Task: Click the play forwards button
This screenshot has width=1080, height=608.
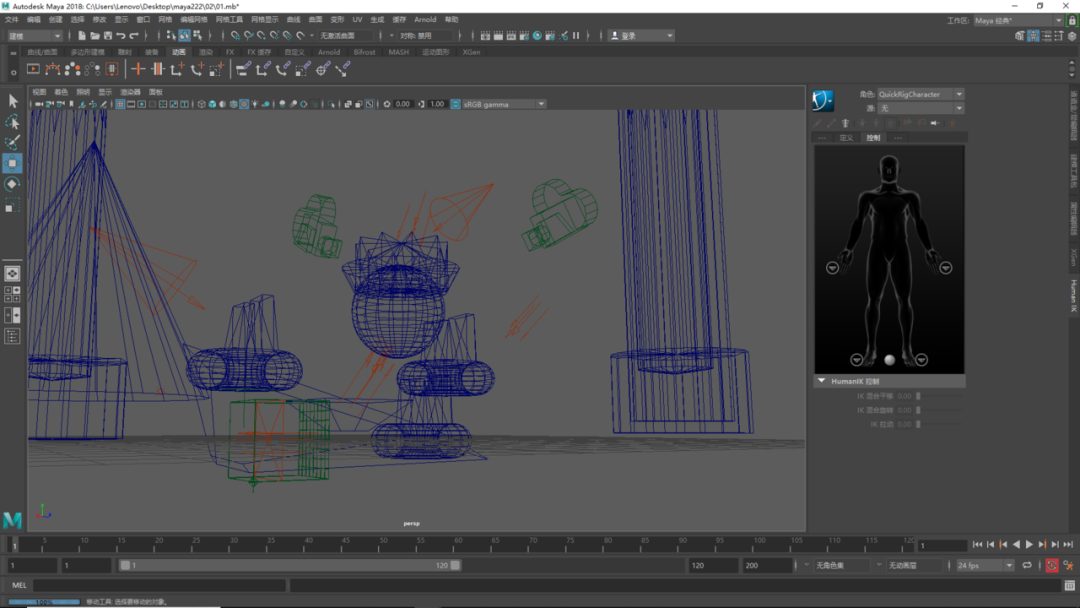Action: (1029, 545)
